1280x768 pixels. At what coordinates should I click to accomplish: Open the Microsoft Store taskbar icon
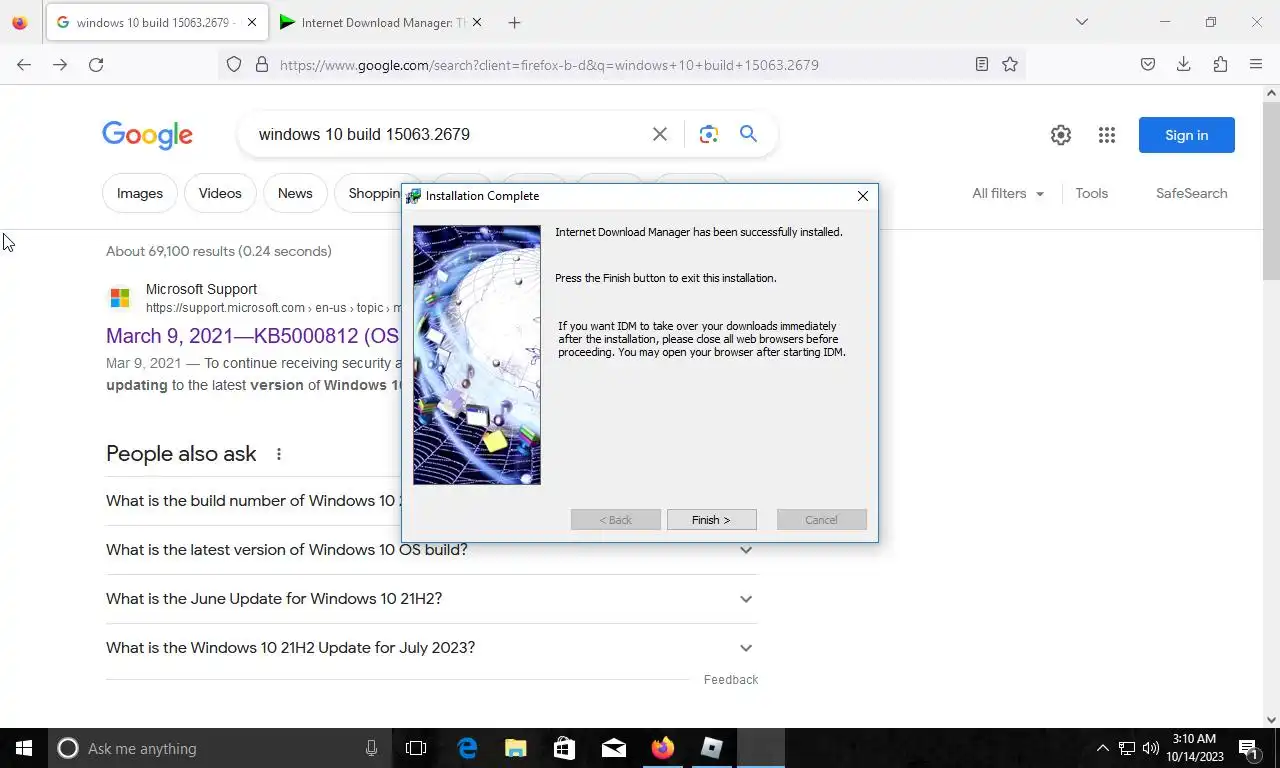[564, 748]
